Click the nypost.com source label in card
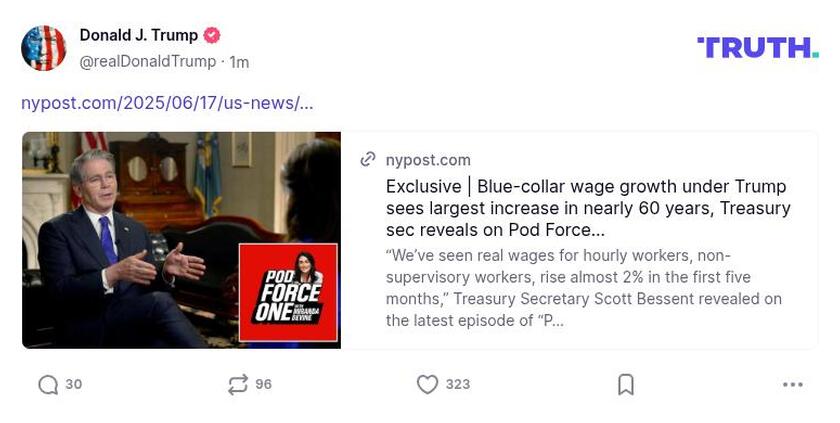 tap(428, 160)
